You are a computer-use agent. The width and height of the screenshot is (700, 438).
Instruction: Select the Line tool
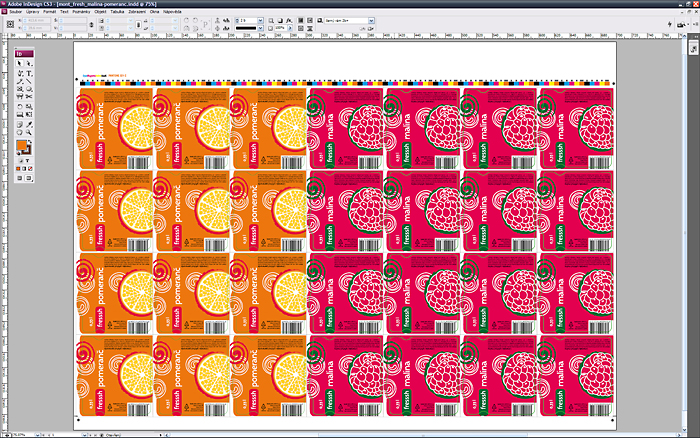pos(29,81)
